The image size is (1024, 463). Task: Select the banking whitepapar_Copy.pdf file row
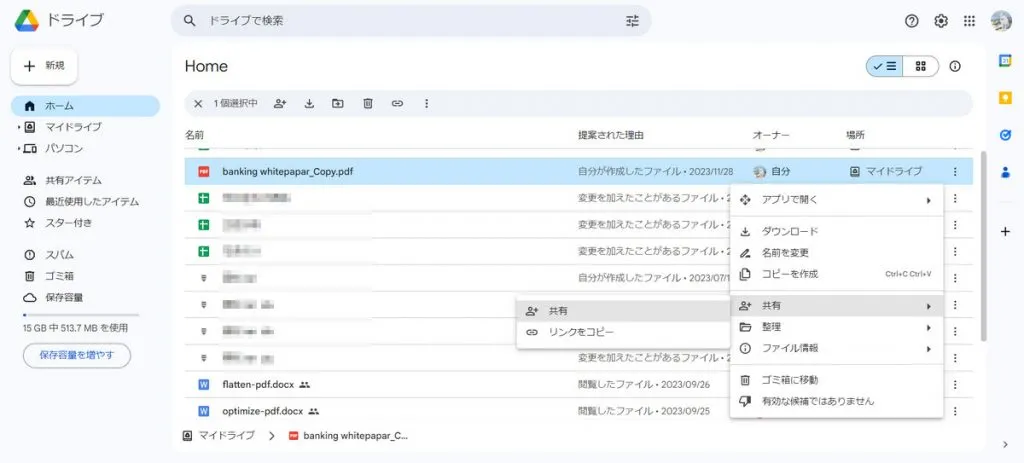click(579, 172)
